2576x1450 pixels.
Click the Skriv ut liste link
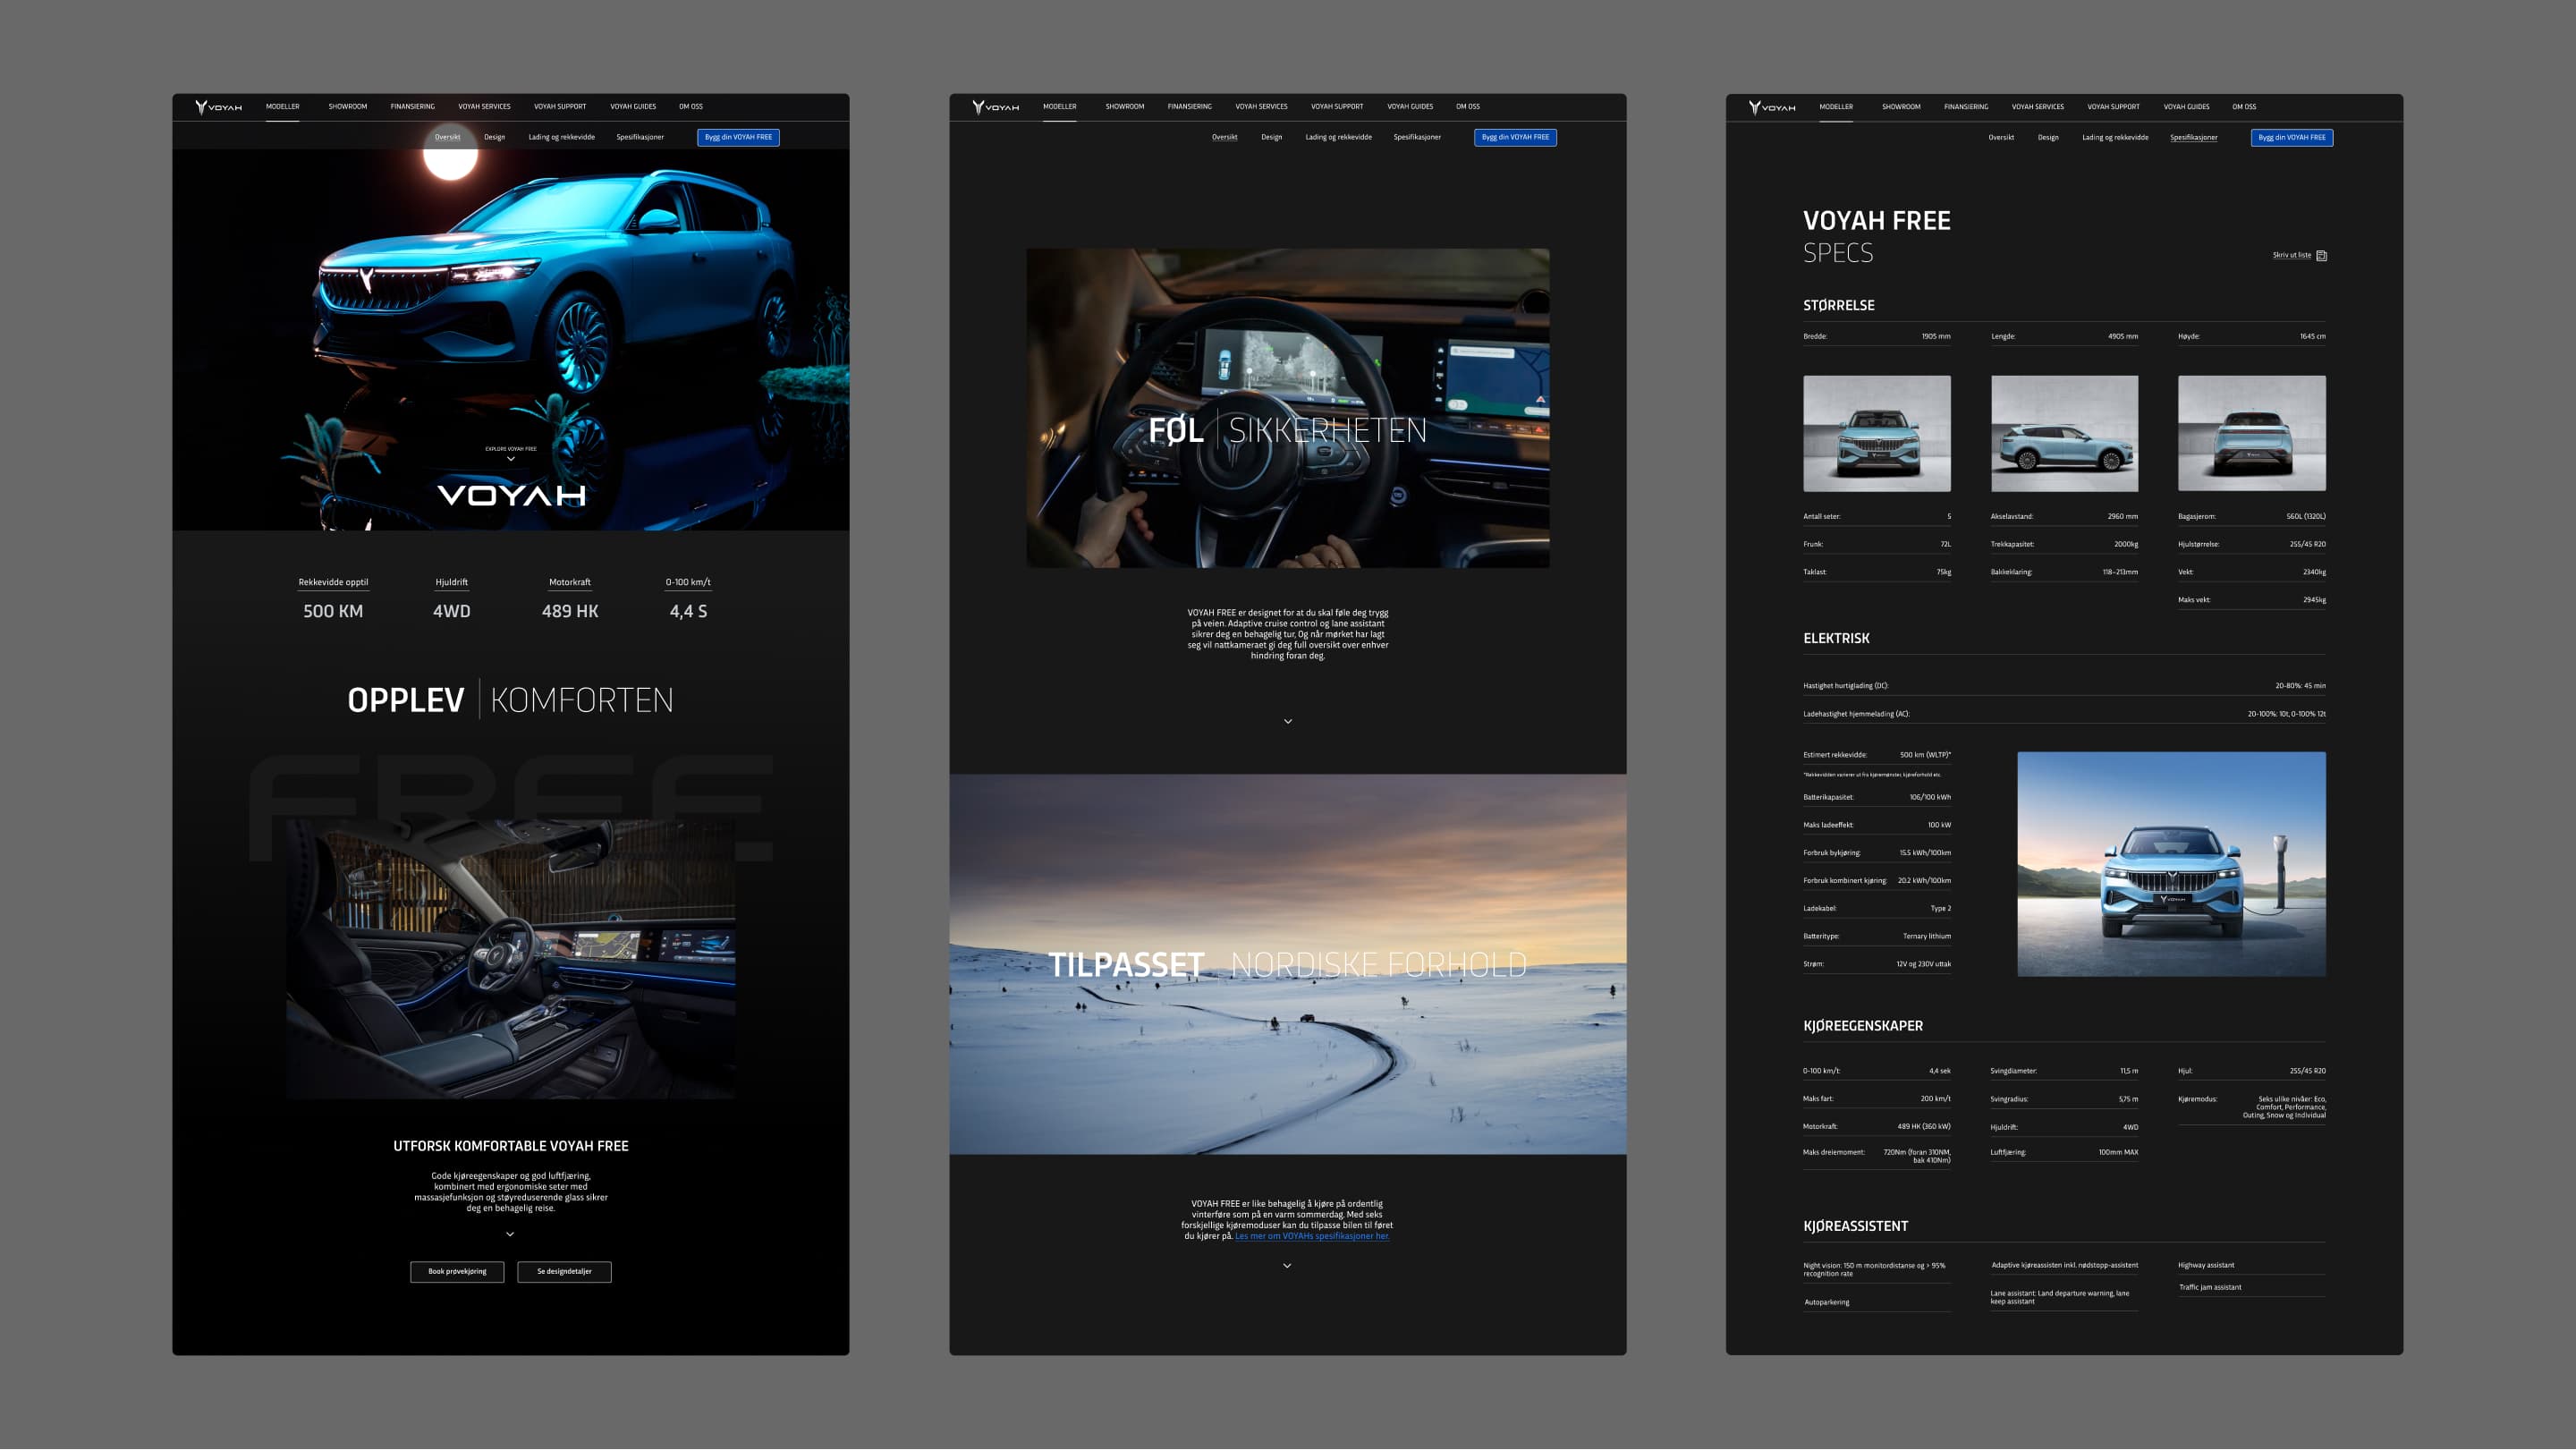[2292, 255]
